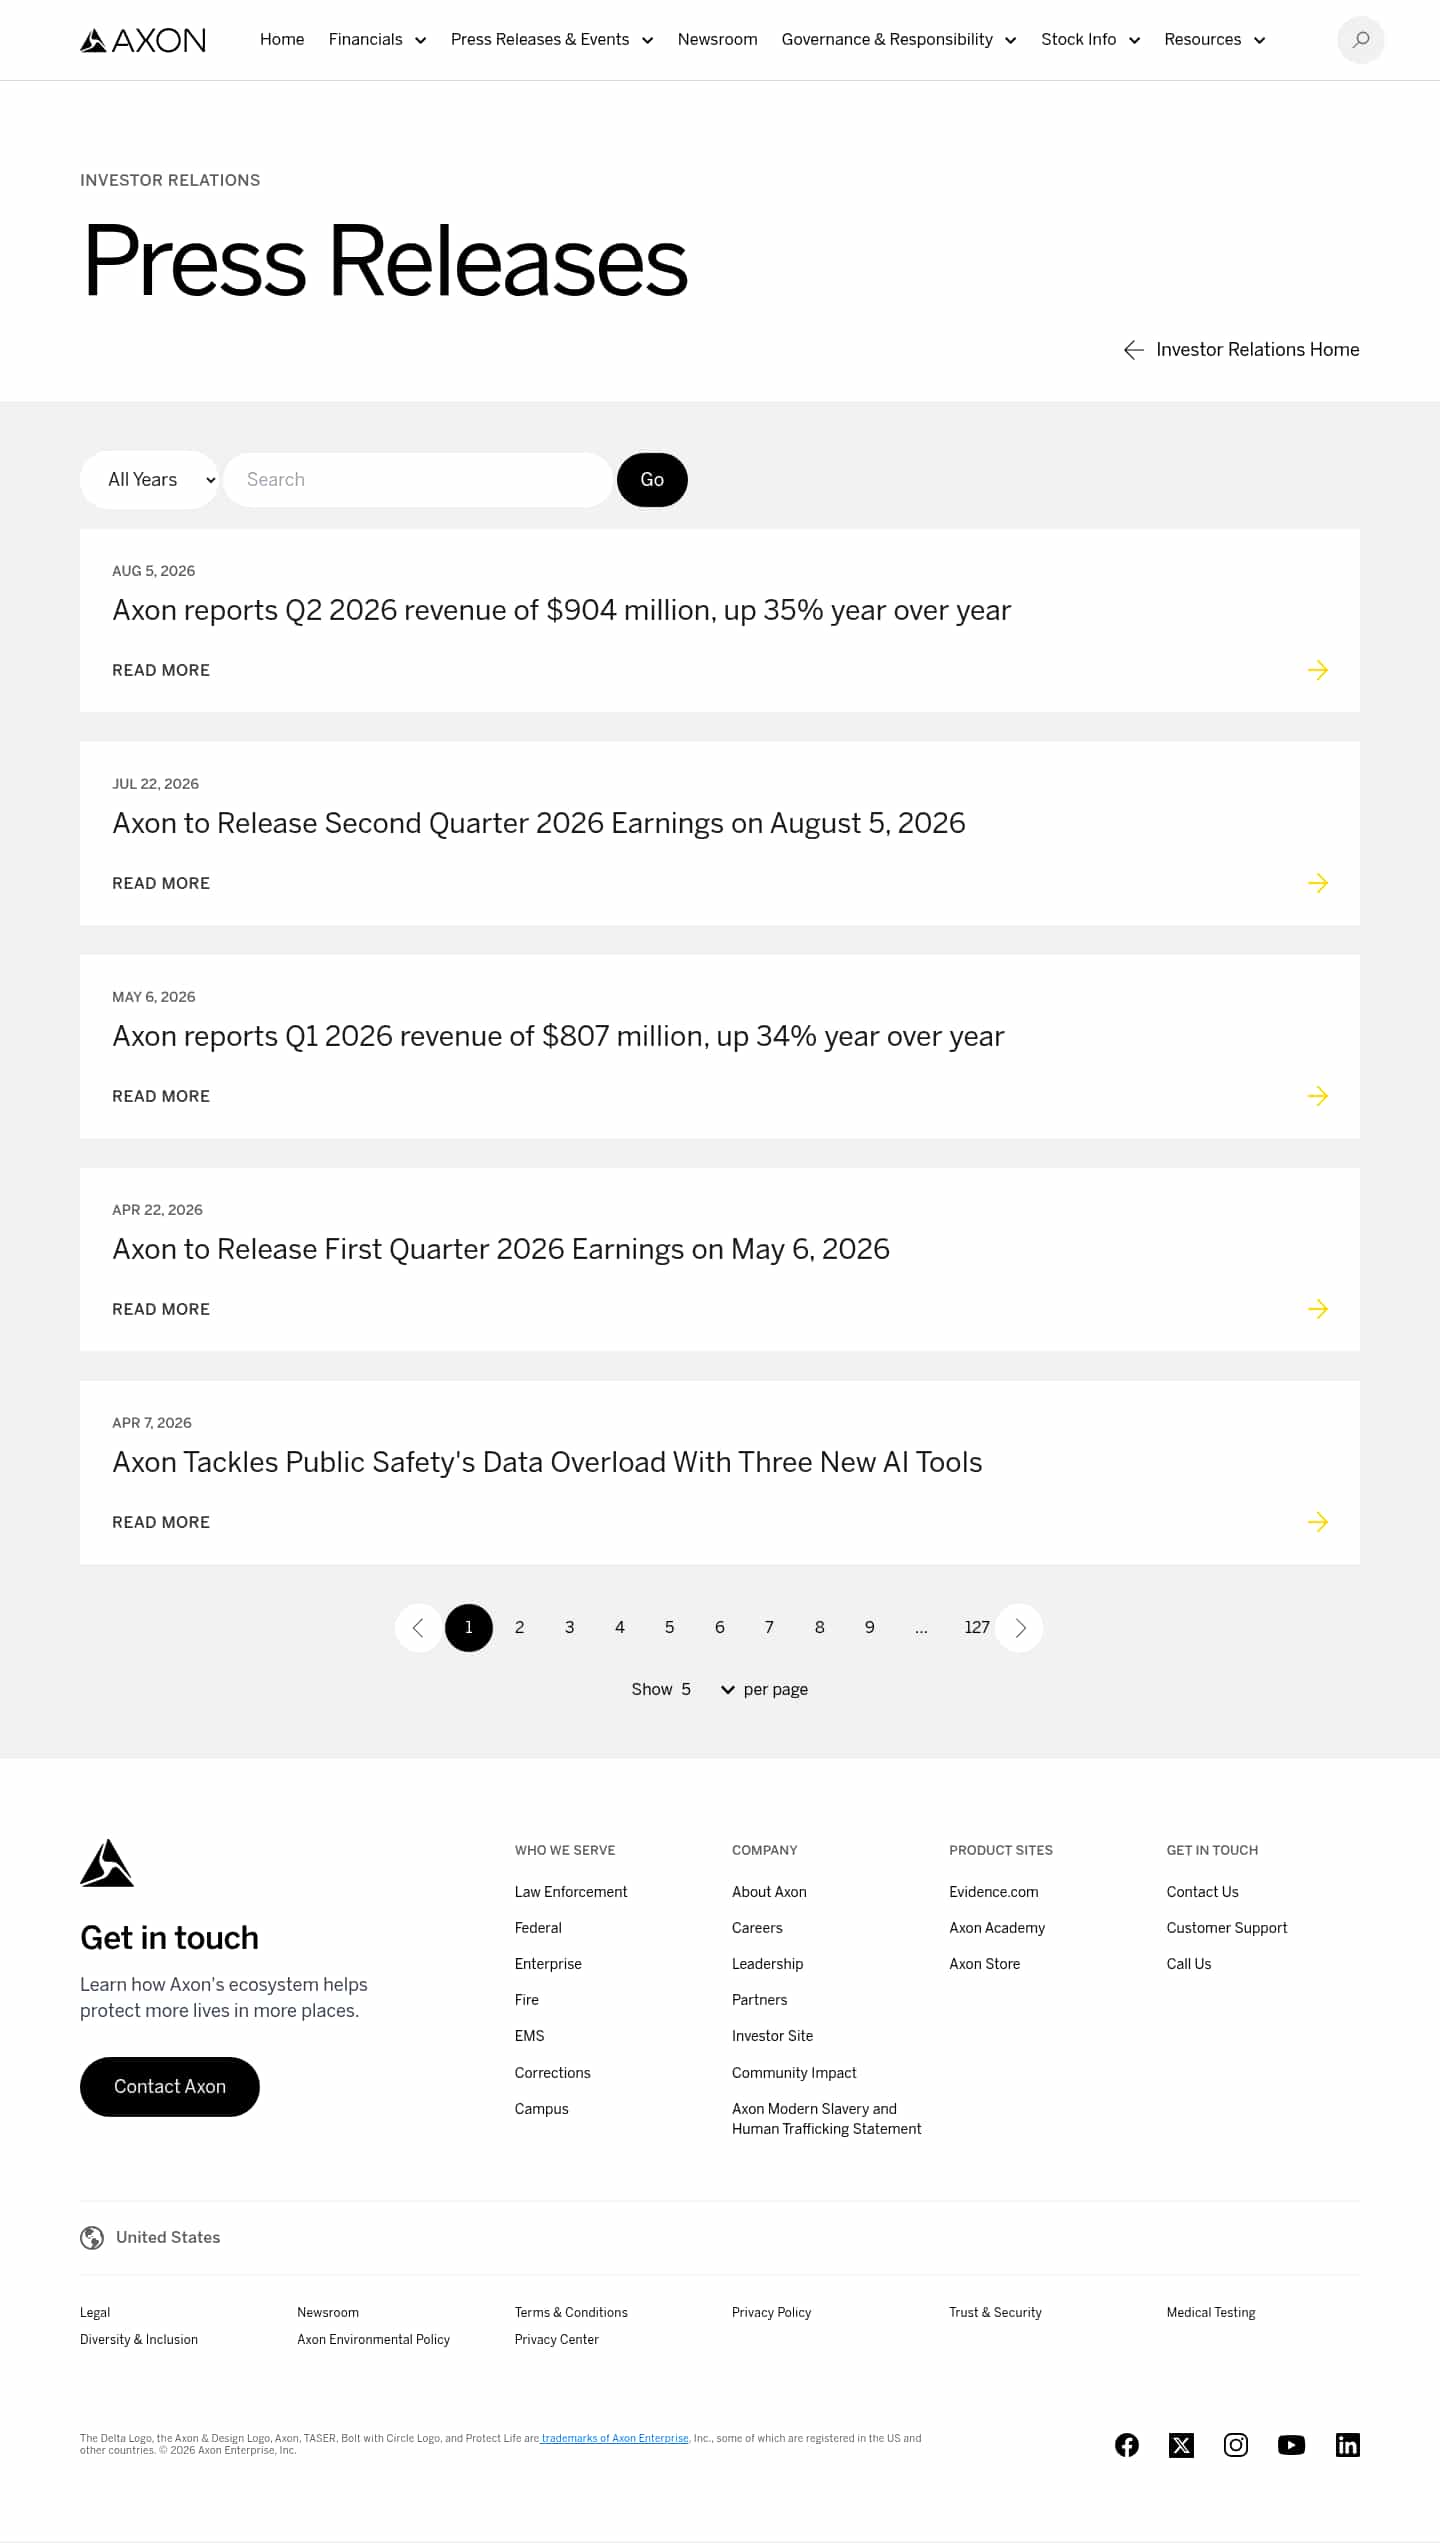The height and width of the screenshot is (2543, 1440).
Task: Click the Axon logo in header
Action: click(143, 40)
